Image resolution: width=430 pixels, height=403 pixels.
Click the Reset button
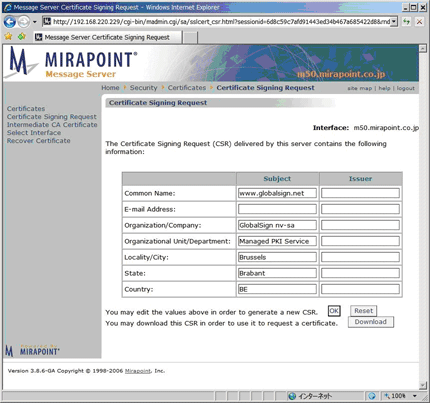[x=363, y=311]
